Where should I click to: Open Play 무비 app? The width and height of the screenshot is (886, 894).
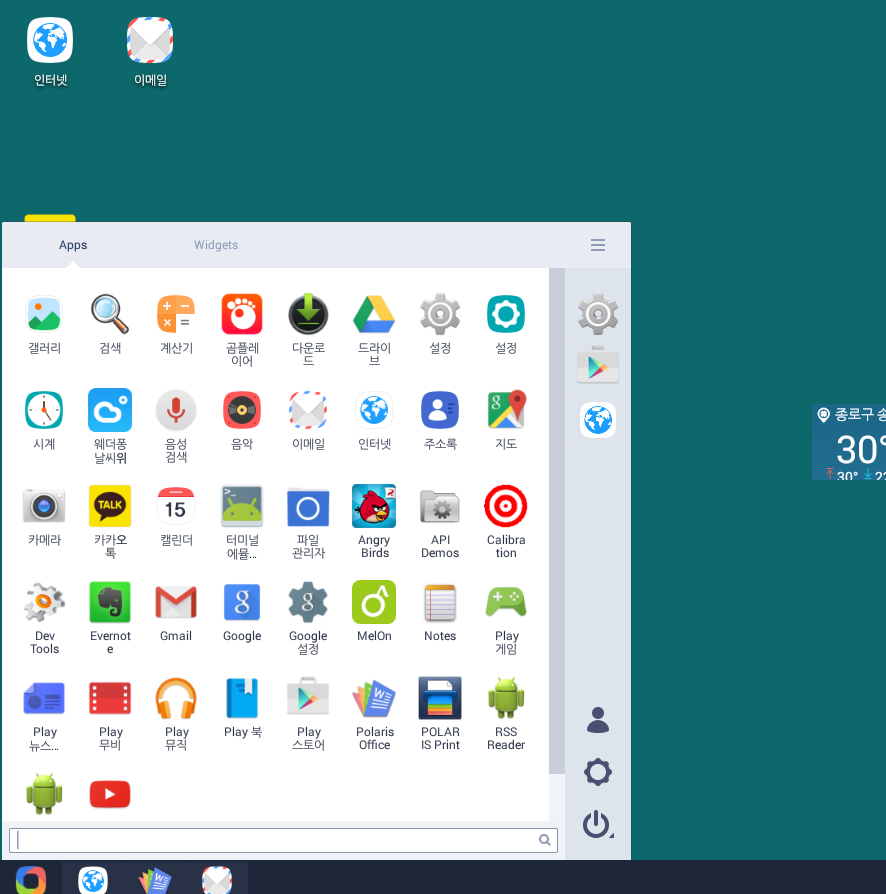click(x=110, y=698)
